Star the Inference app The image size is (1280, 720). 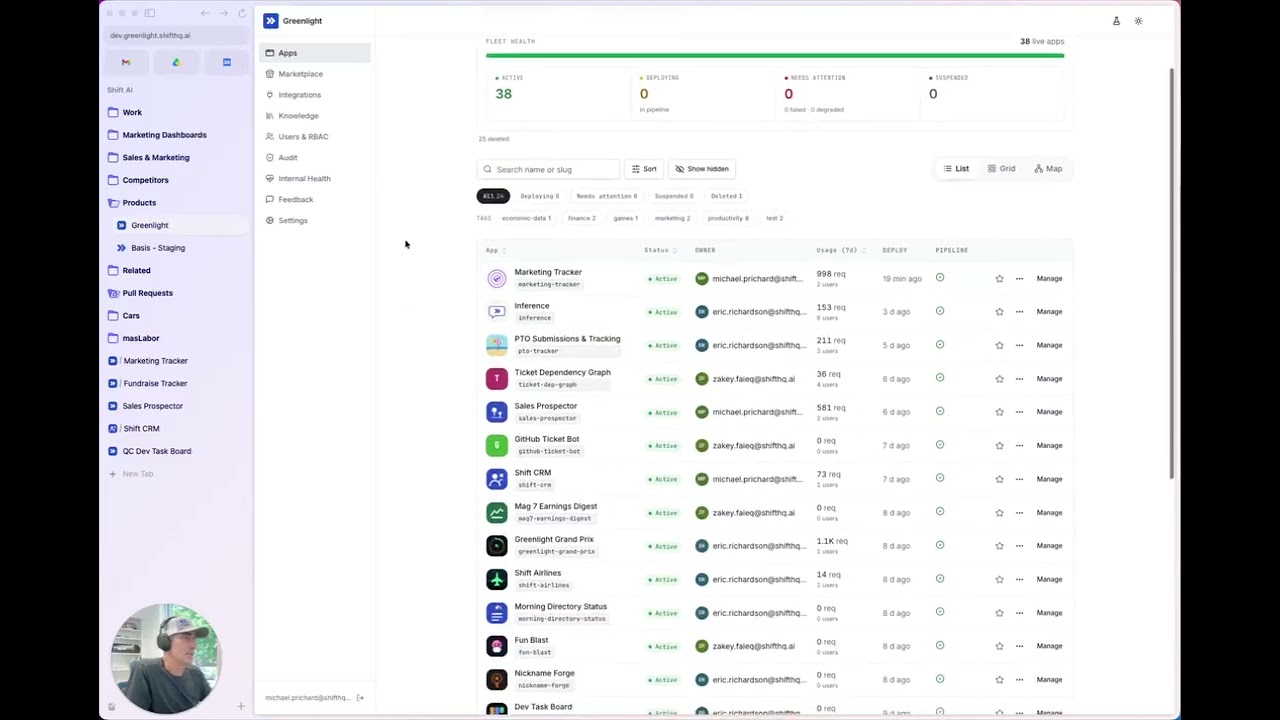pyautogui.click(x=999, y=312)
